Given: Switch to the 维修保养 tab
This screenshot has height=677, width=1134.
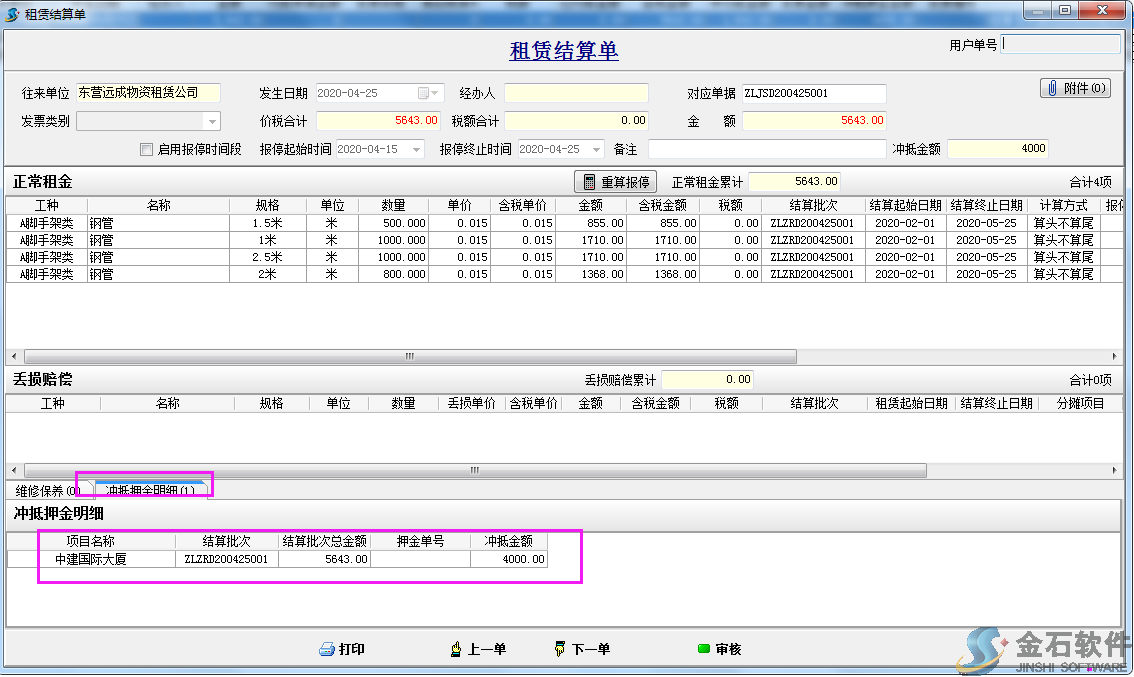Looking at the screenshot, I should tap(46, 490).
